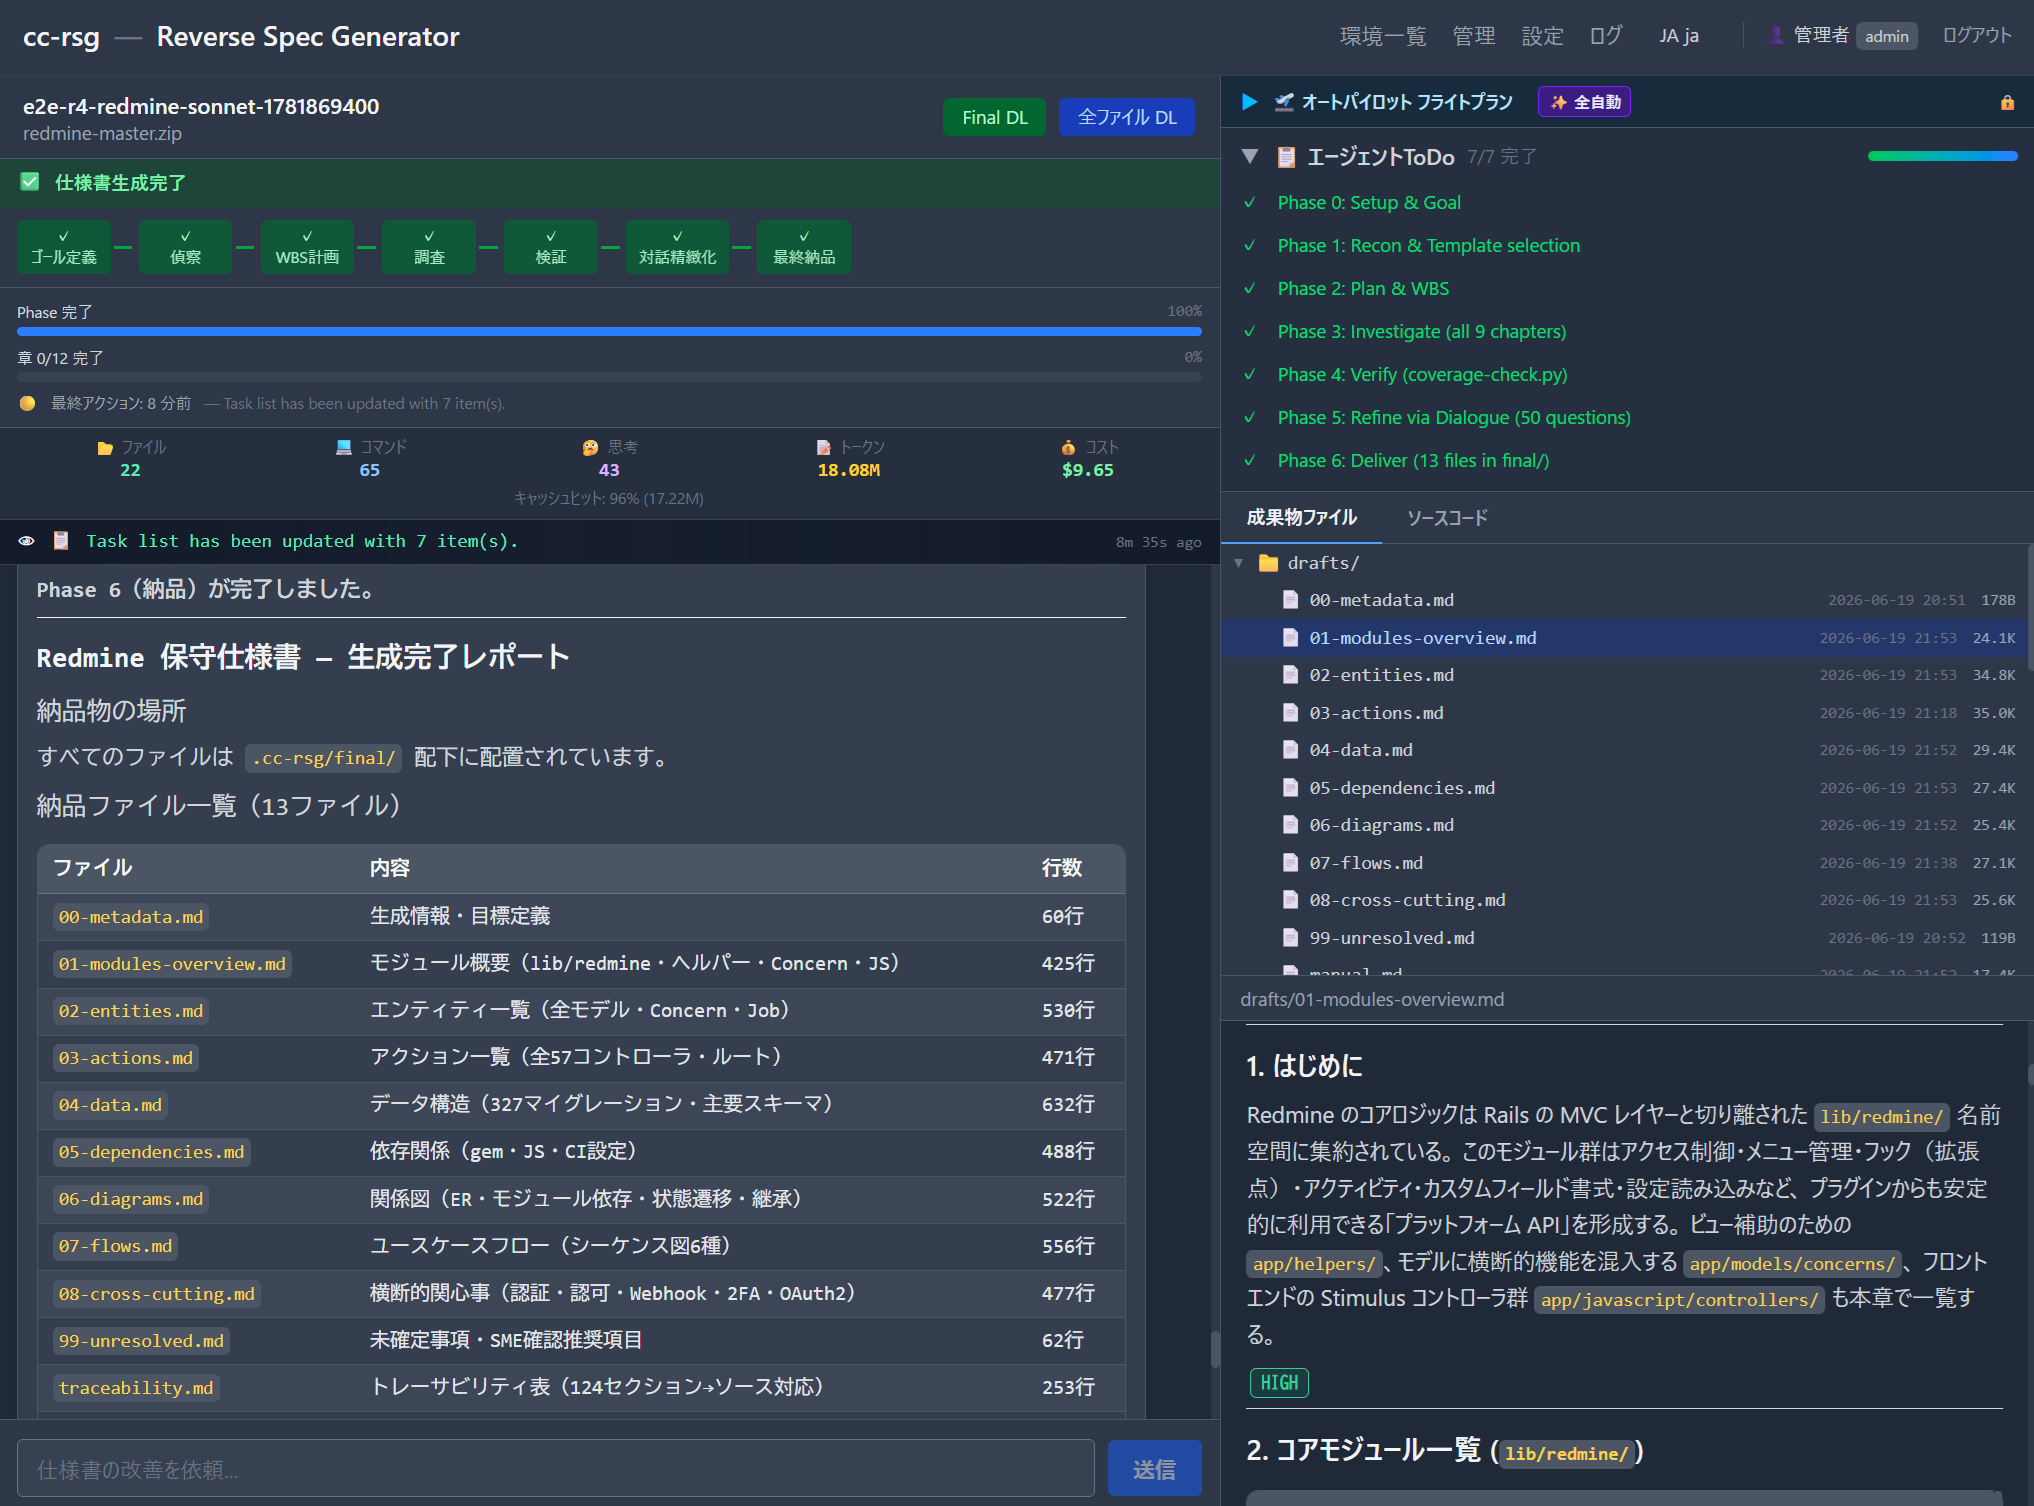Click the 偵察 phase step
Image resolution: width=2034 pixels, height=1506 pixels.
click(185, 247)
